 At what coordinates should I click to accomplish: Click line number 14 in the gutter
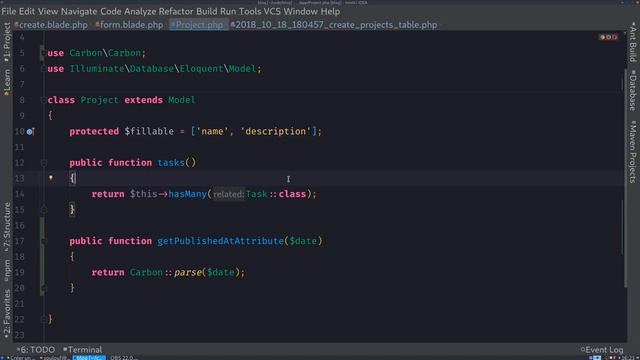point(20,194)
